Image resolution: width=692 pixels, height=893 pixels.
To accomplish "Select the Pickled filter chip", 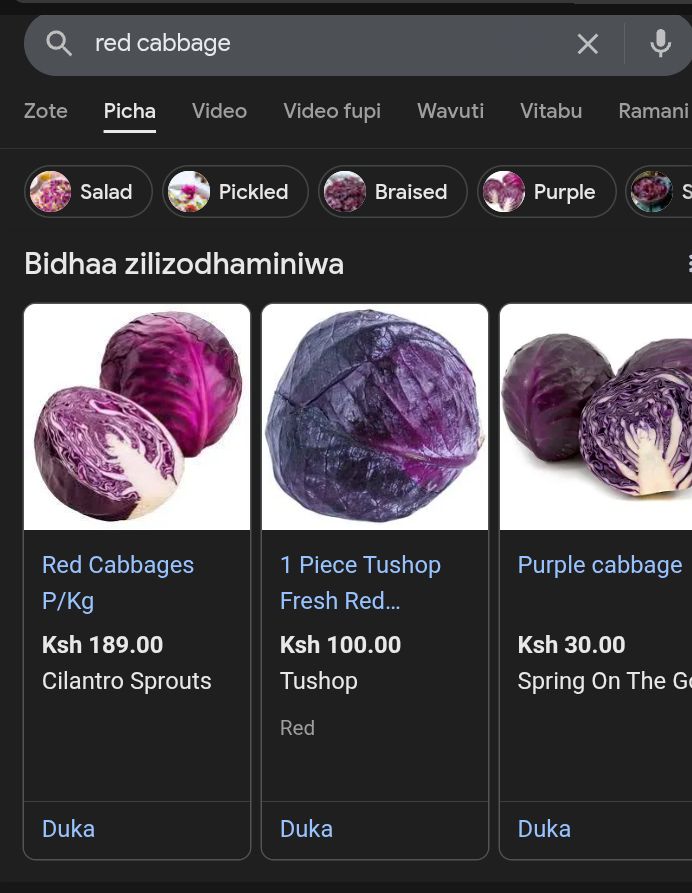I will click(x=235, y=191).
